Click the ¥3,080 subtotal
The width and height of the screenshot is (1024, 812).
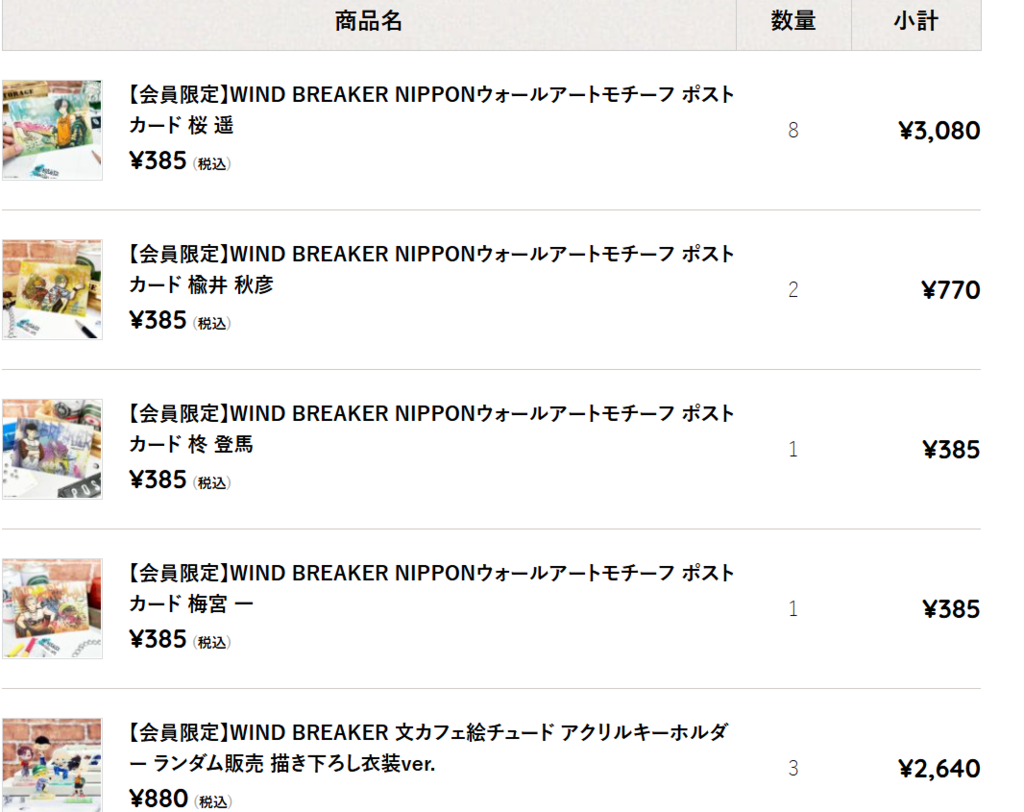tap(939, 131)
